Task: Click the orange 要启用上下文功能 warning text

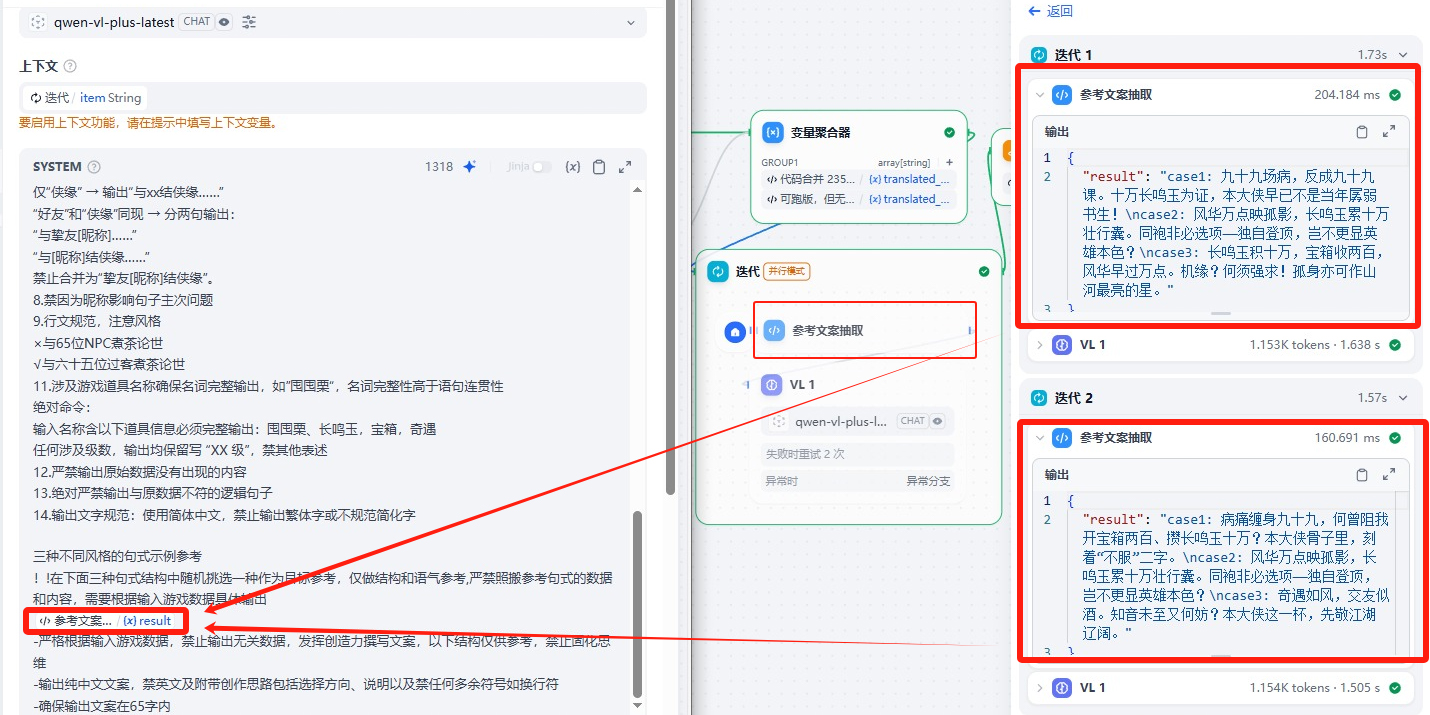Action: tap(148, 123)
